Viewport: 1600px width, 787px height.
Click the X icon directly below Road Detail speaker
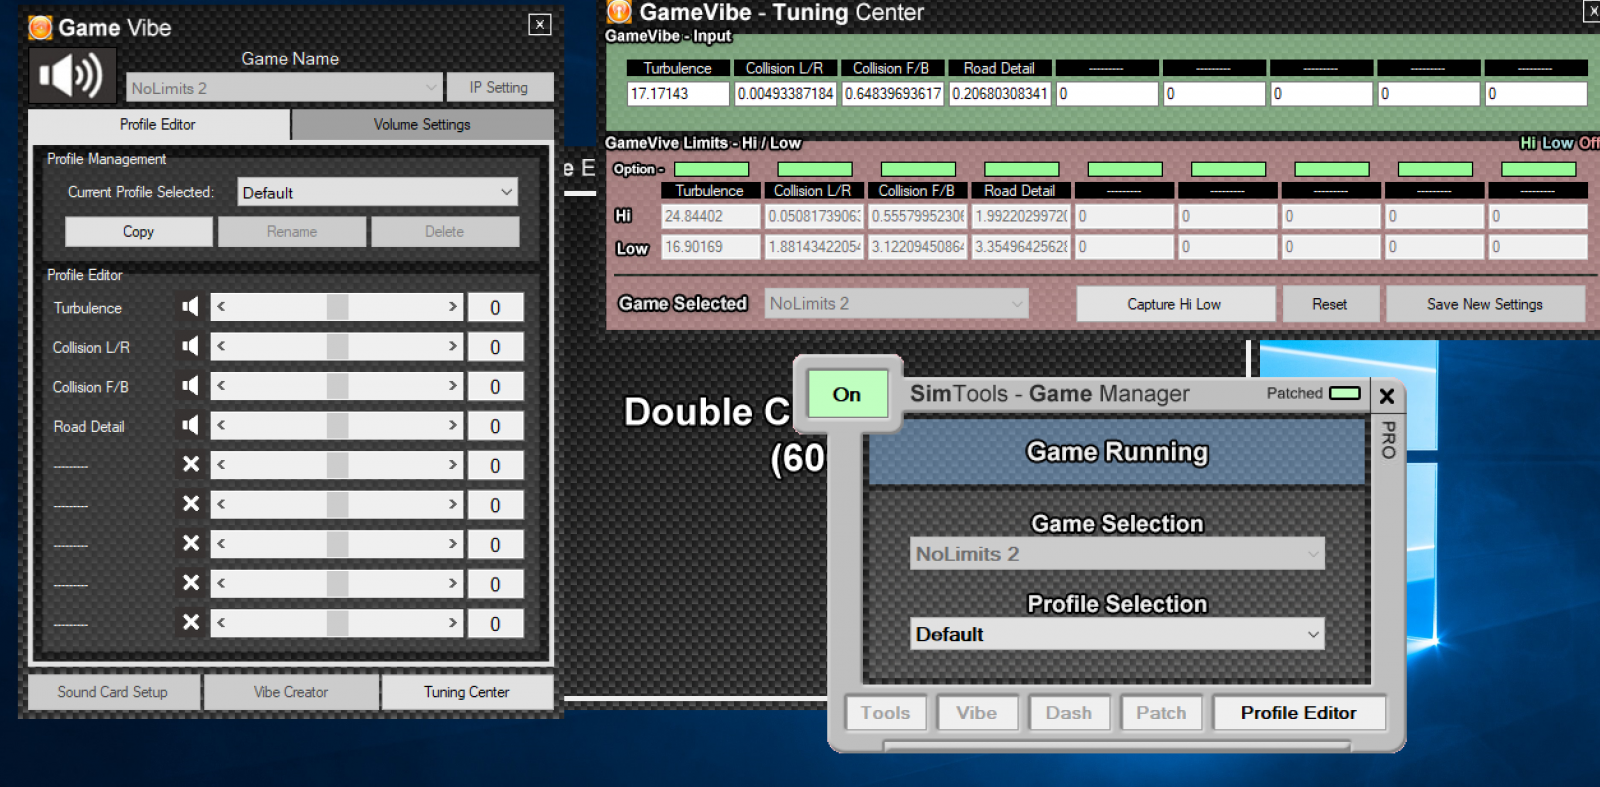[x=191, y=464]
